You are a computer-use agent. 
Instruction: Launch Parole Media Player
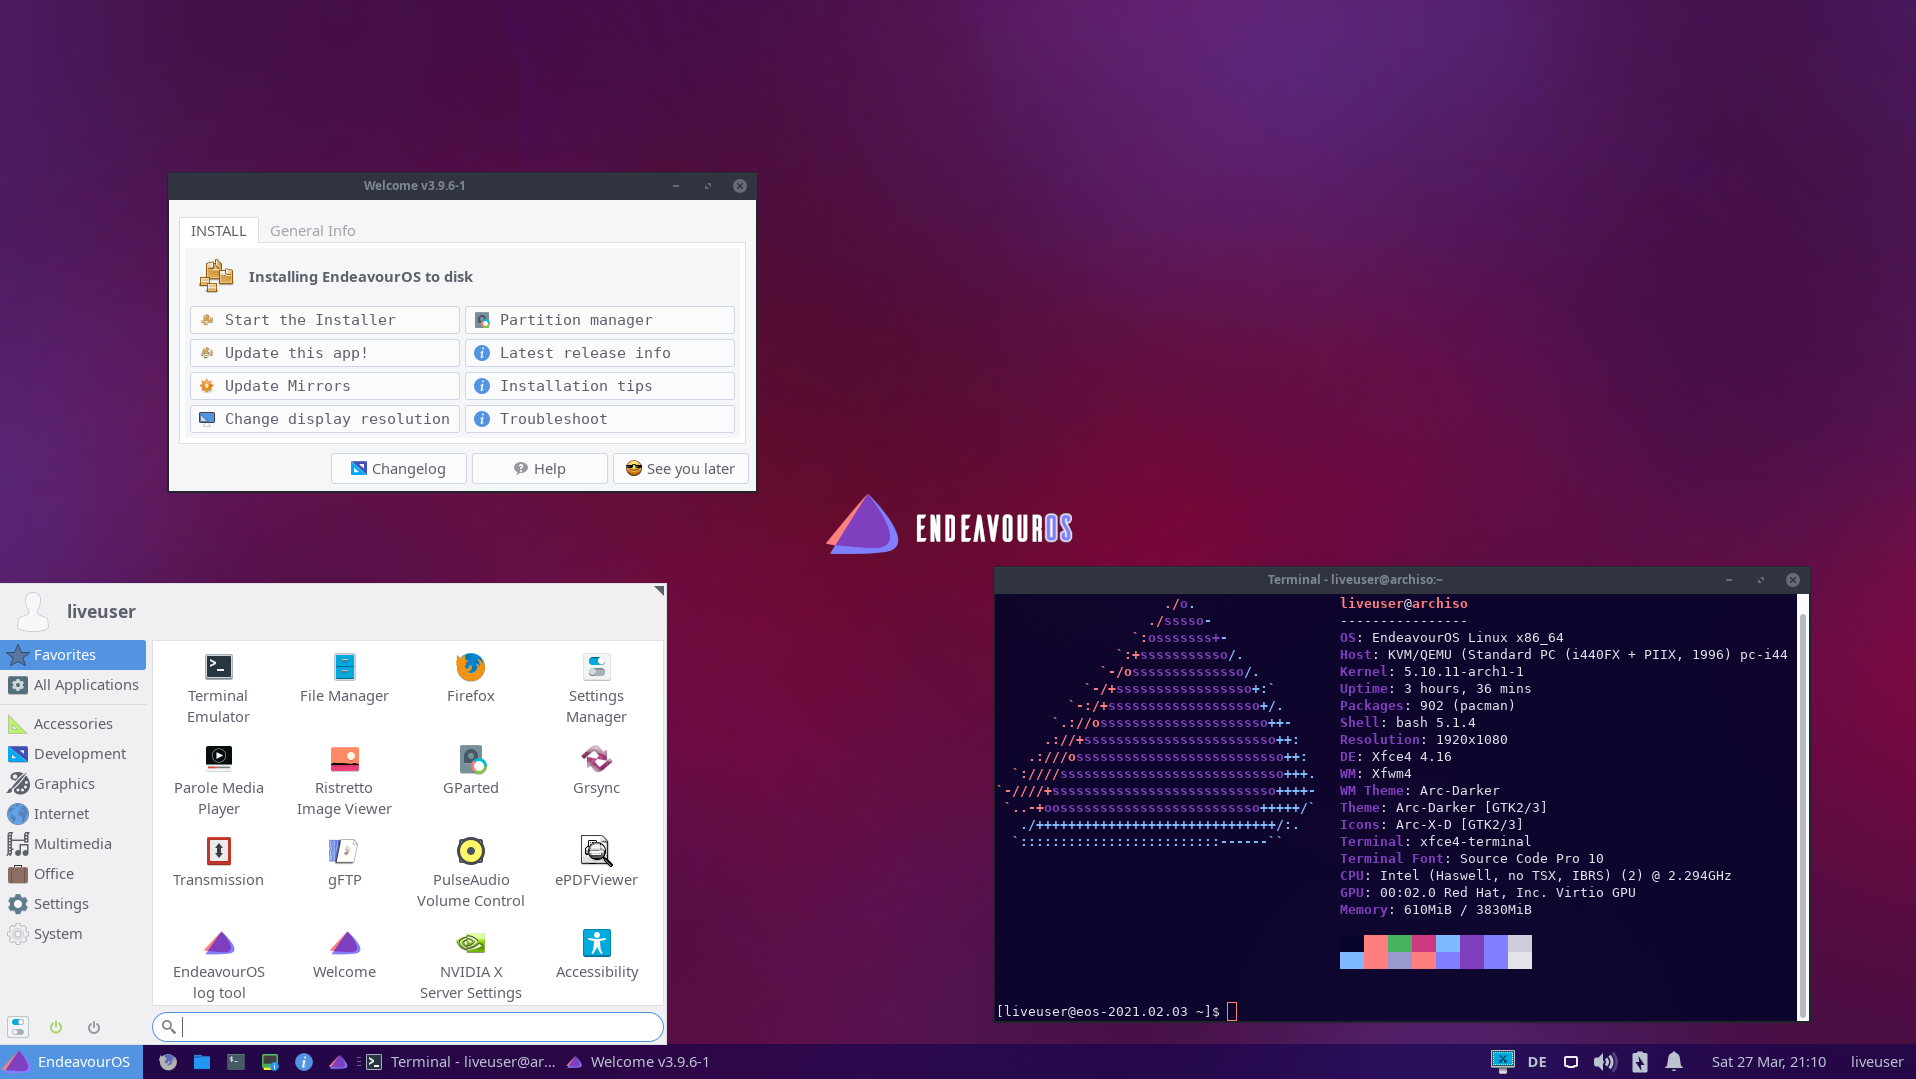pos(218,781)
